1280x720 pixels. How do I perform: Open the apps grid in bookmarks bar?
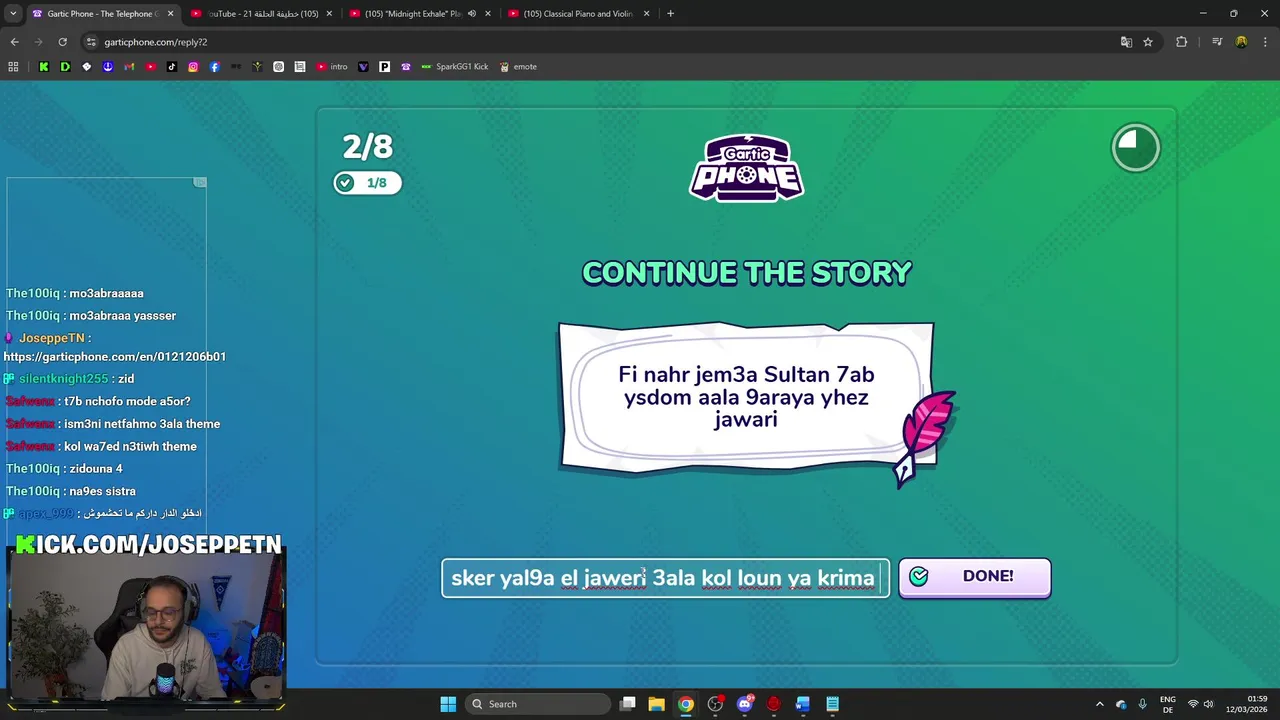(x=13, y=67)
